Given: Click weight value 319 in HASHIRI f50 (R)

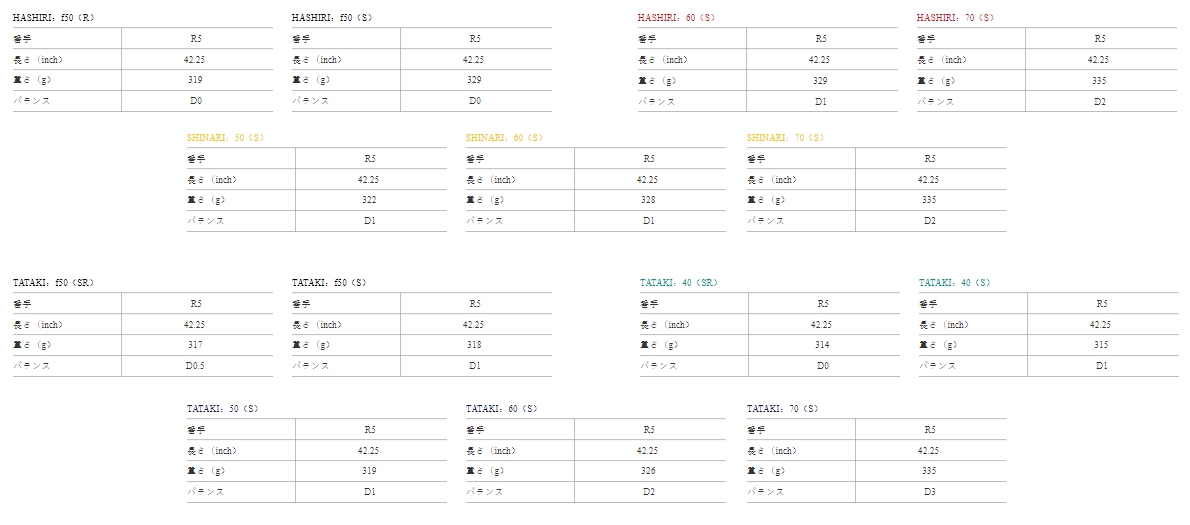Looking at the screenshot, I should point(196,80).
